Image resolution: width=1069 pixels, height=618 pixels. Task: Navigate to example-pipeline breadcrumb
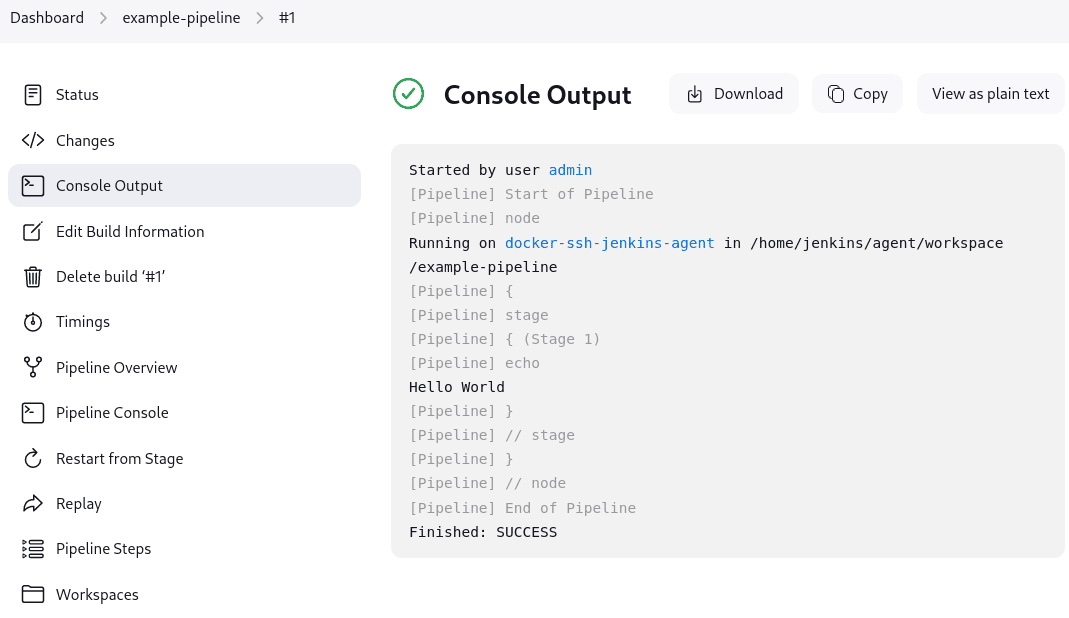181,18
